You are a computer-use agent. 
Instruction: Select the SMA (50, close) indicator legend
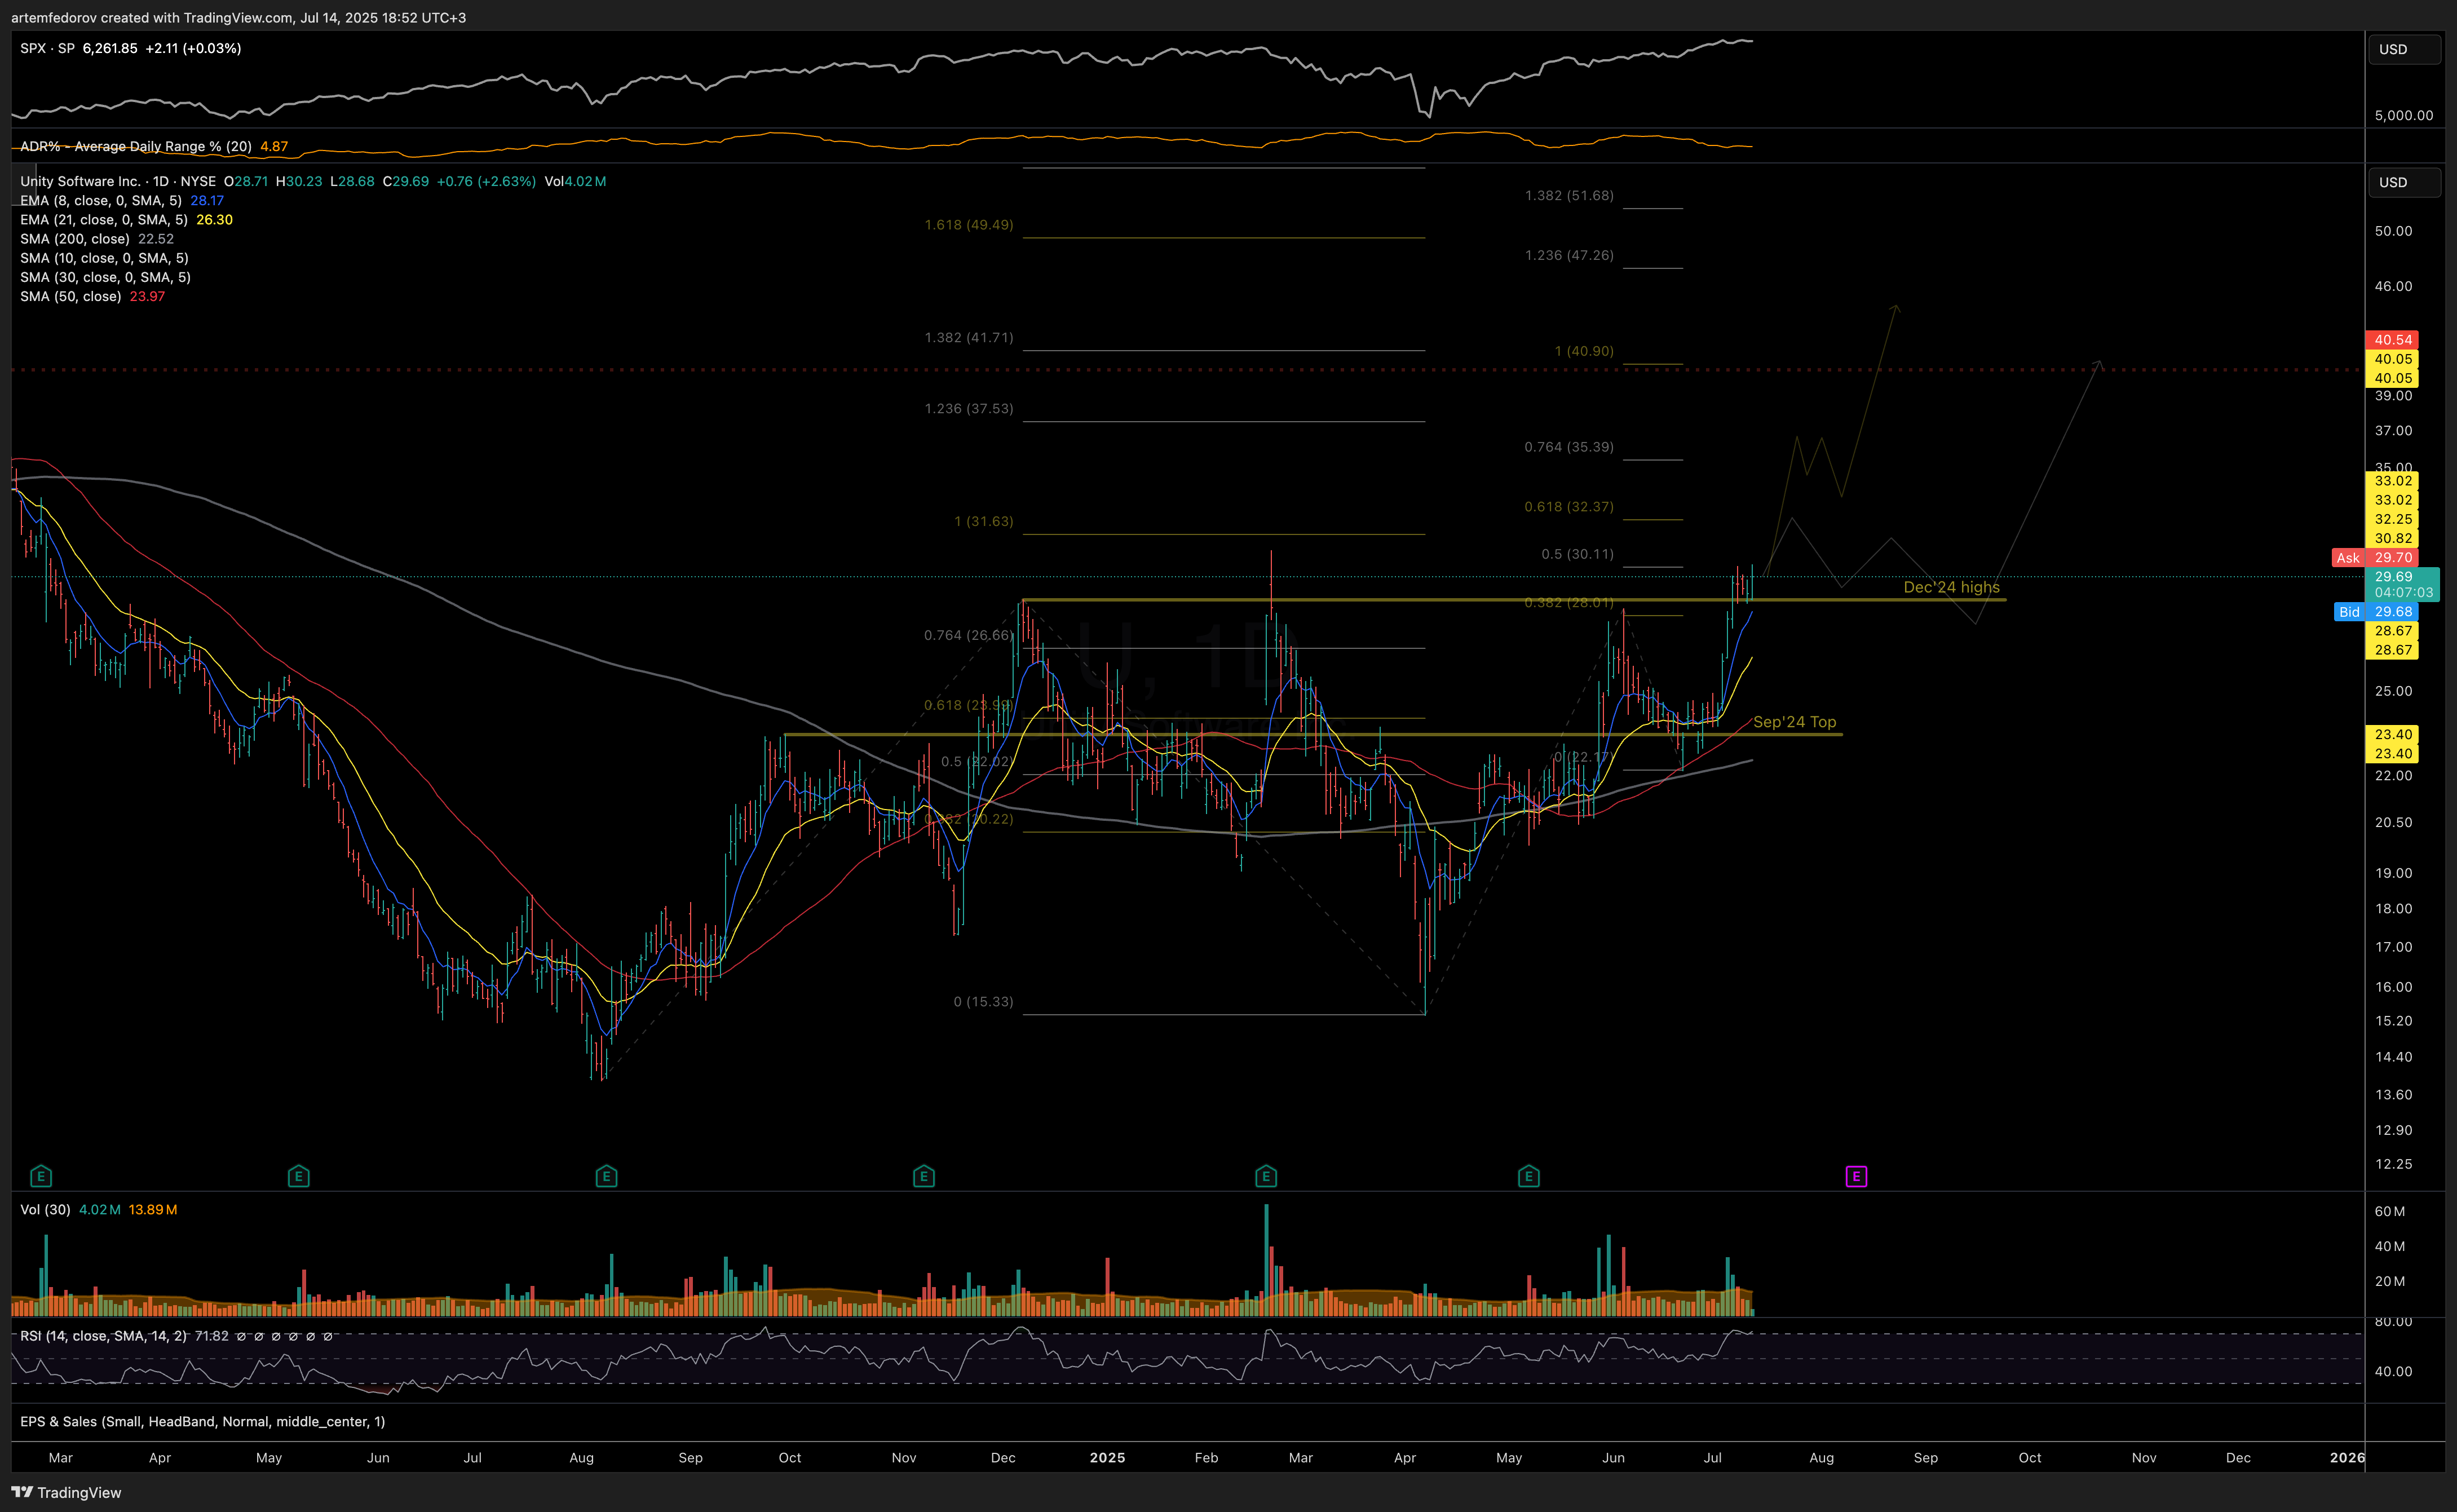coord(71,296)
